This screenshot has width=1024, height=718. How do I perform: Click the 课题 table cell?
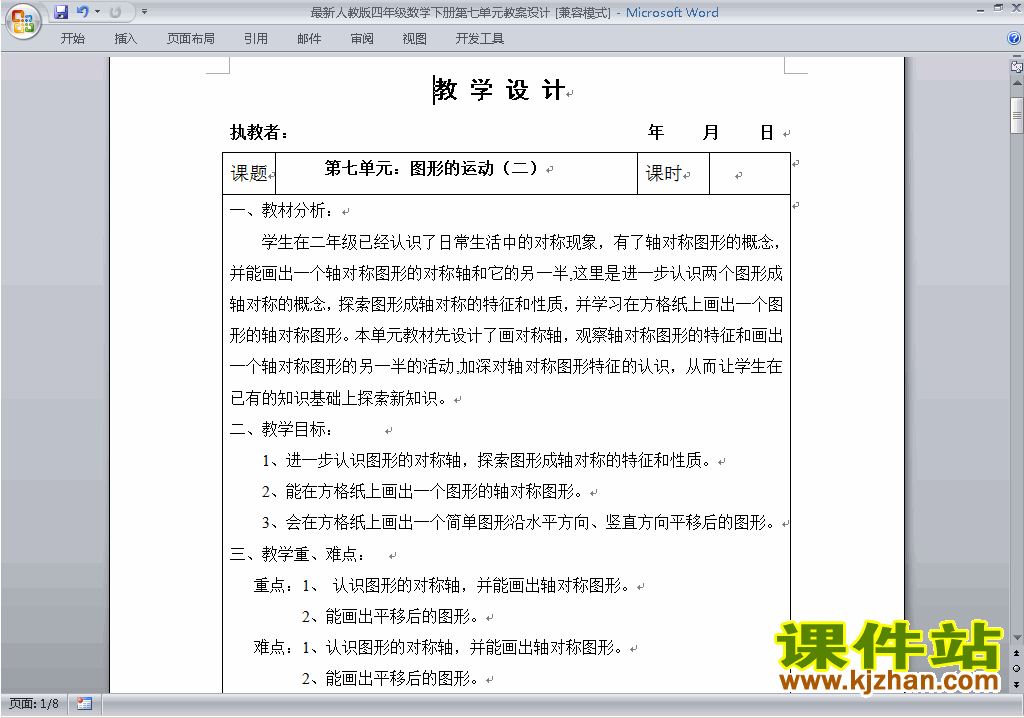[x=249, y=174]
